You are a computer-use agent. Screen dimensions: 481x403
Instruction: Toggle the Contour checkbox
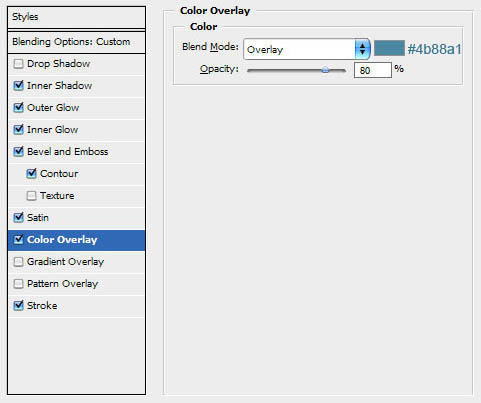31,174
